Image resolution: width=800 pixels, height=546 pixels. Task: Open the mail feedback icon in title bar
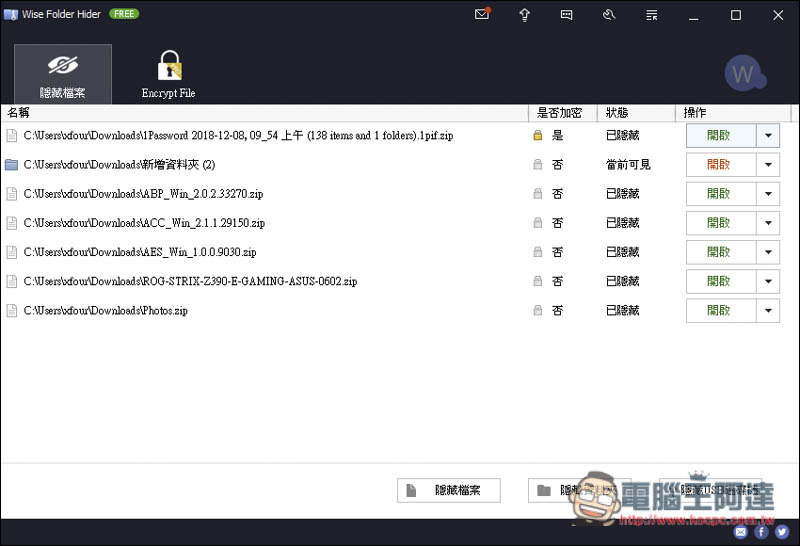pos(482,14)
